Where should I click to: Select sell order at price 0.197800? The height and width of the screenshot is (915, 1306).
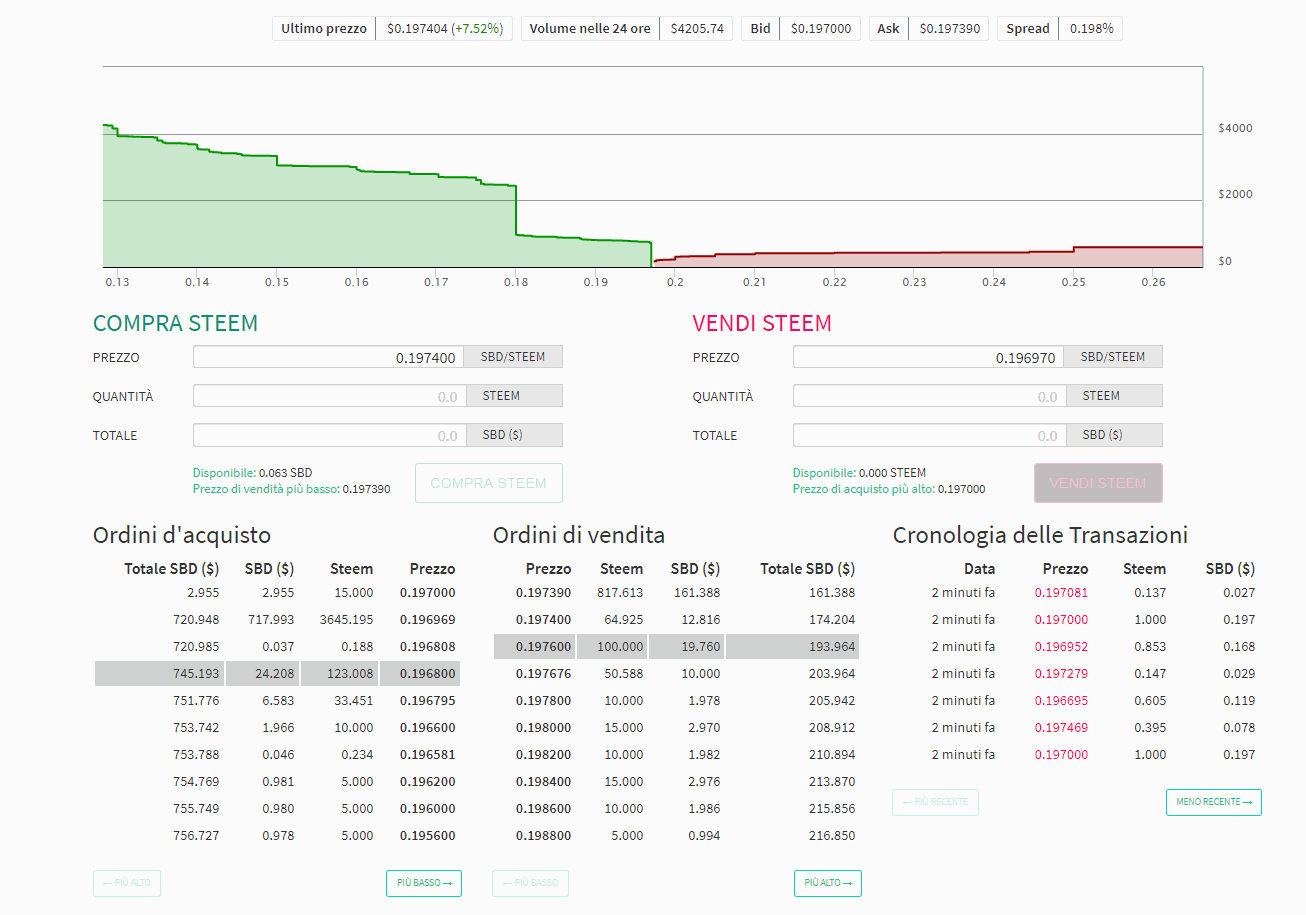pyautogui.click(x=677, y=700)
